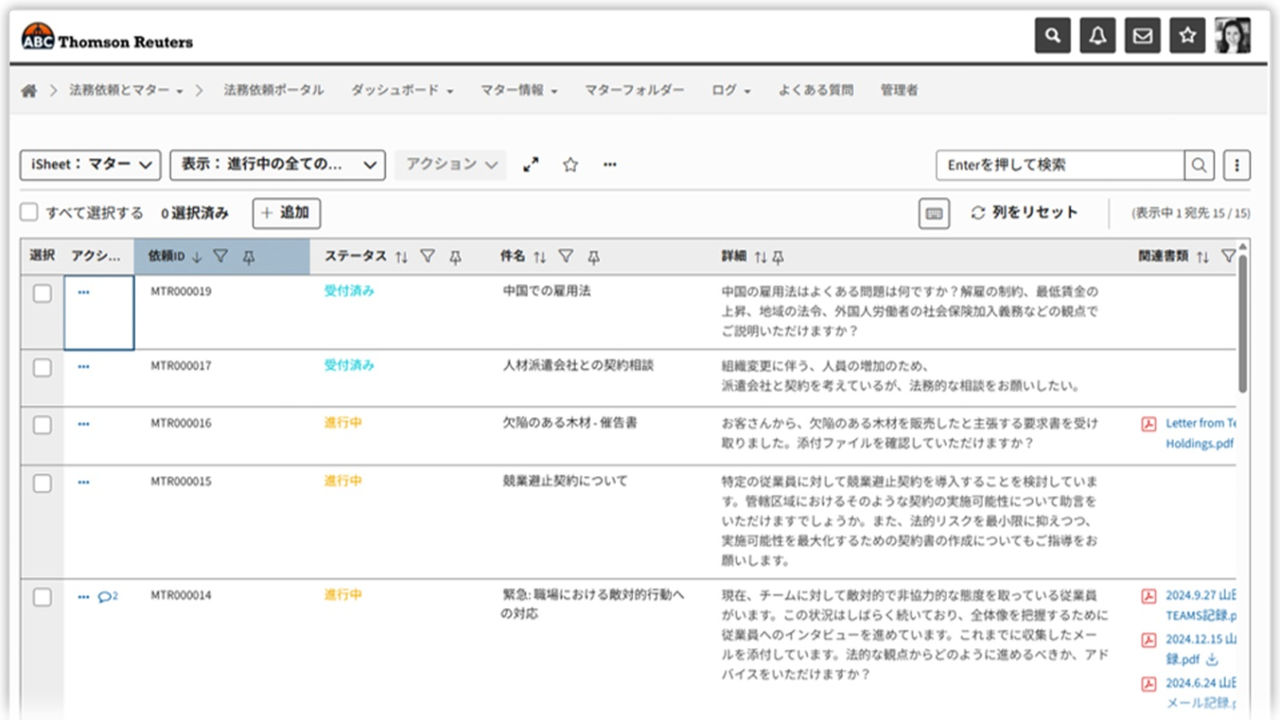This screenshot has height=720, width=1280.
Task: Expand the アクション dropdown
Action: [x=450, y=165]
